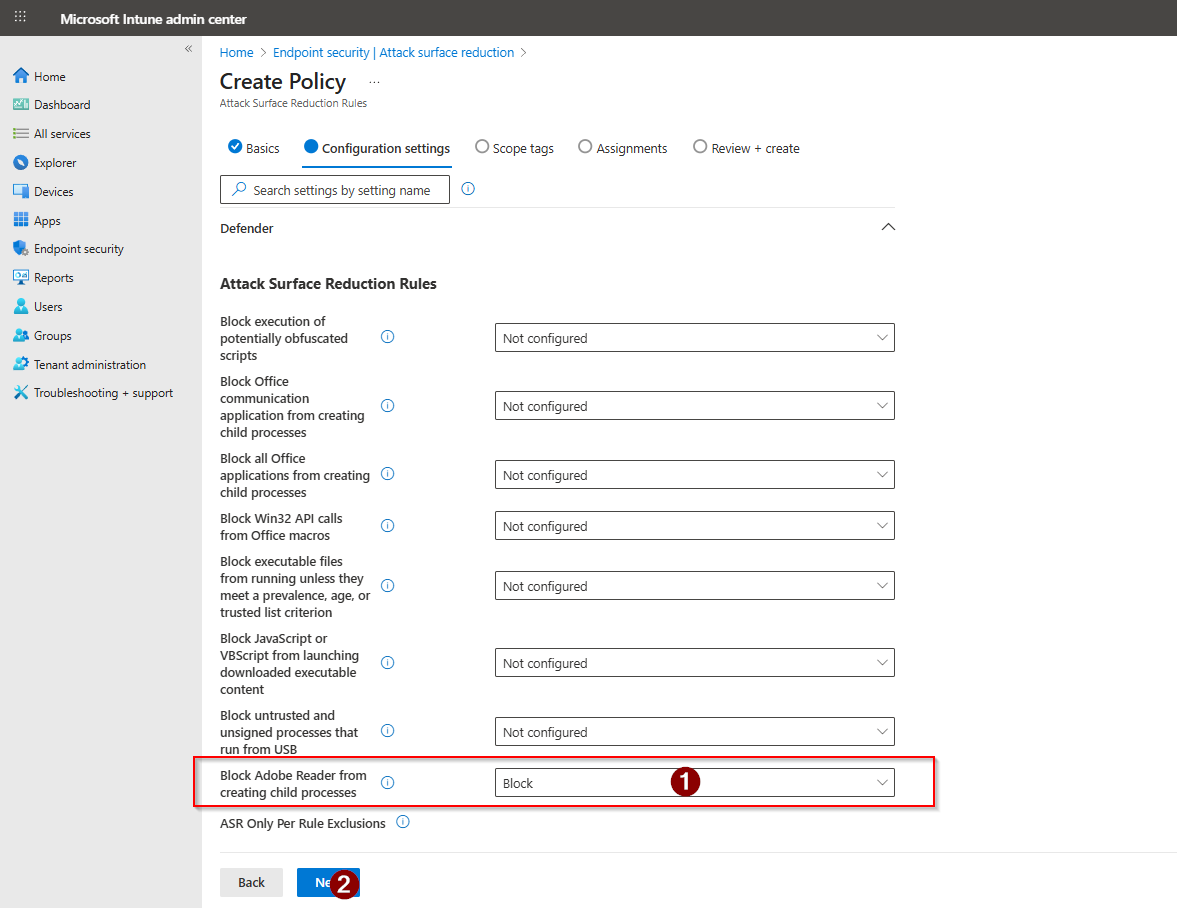Open the Endpoint security section in sidebar
The width and height of the screenshot is (1177, 908).
78,248
